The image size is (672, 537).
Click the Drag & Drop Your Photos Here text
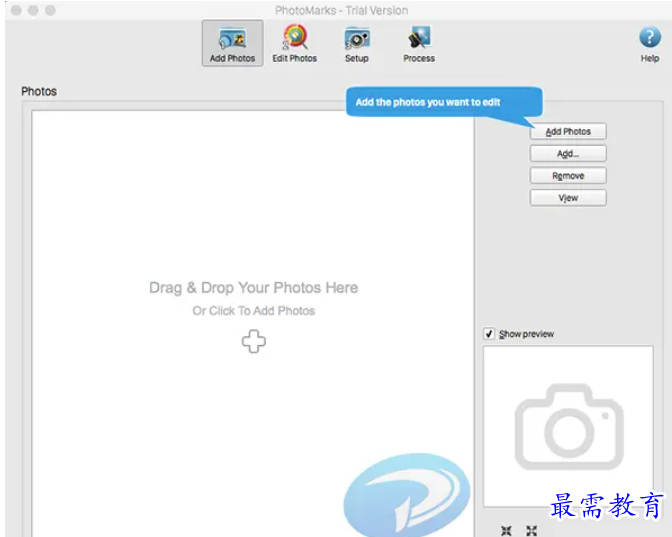click(x=254, y=288)
